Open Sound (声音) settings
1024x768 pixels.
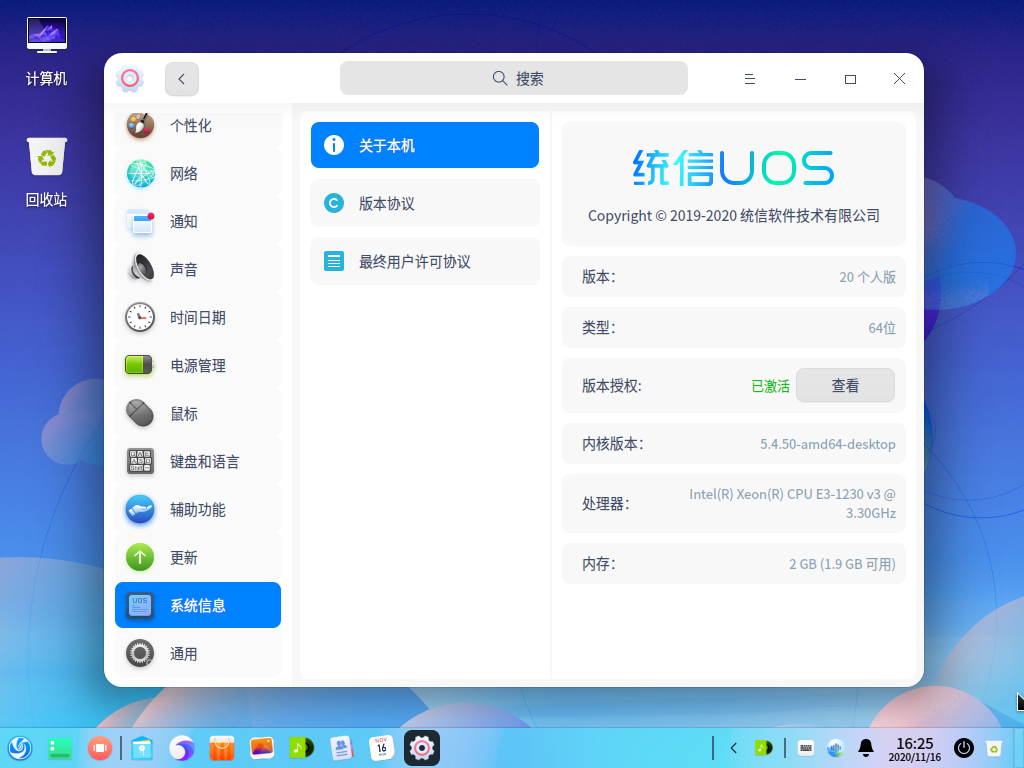pos(198,270)
